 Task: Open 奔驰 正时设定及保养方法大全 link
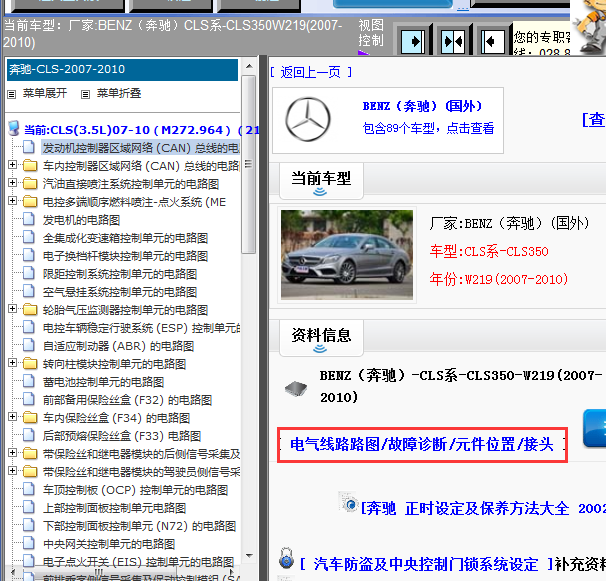483,508
